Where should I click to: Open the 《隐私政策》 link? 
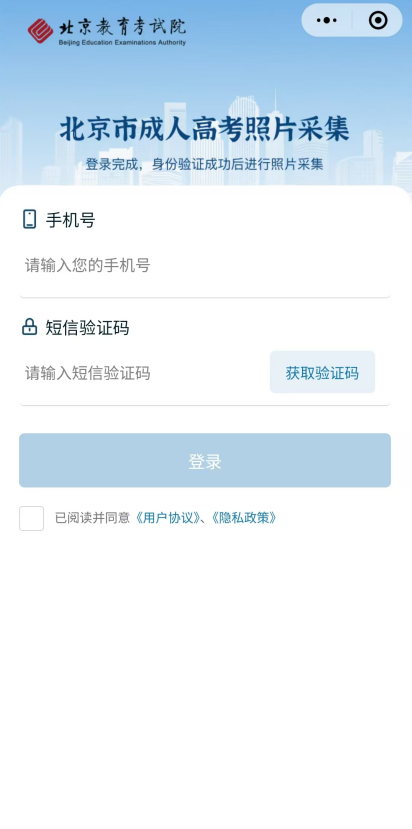[x=244, y=518]
